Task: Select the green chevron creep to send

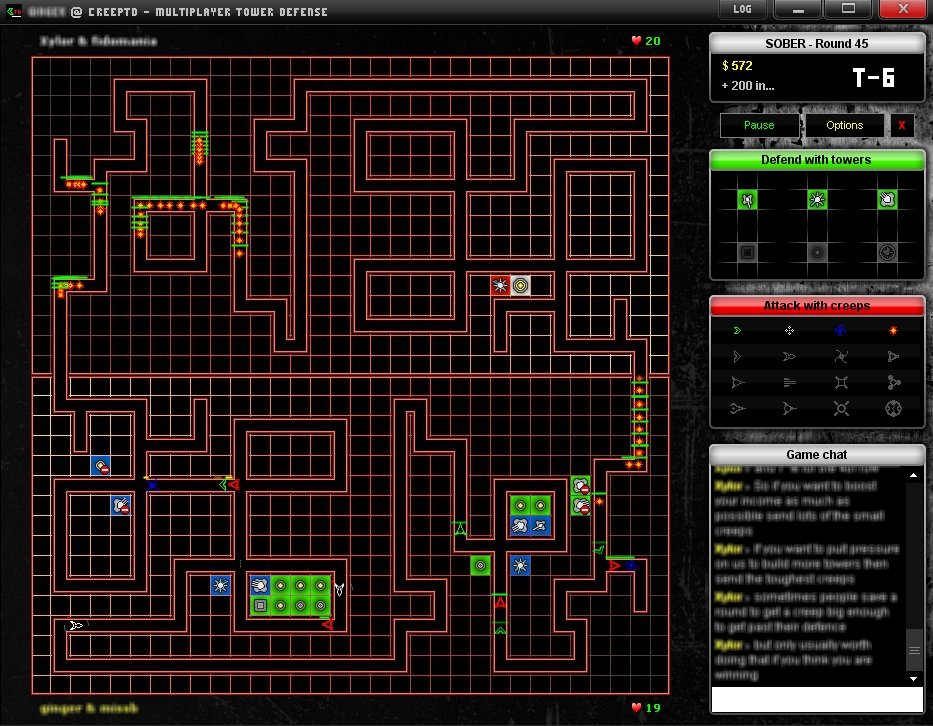Action: pos(737,330)
